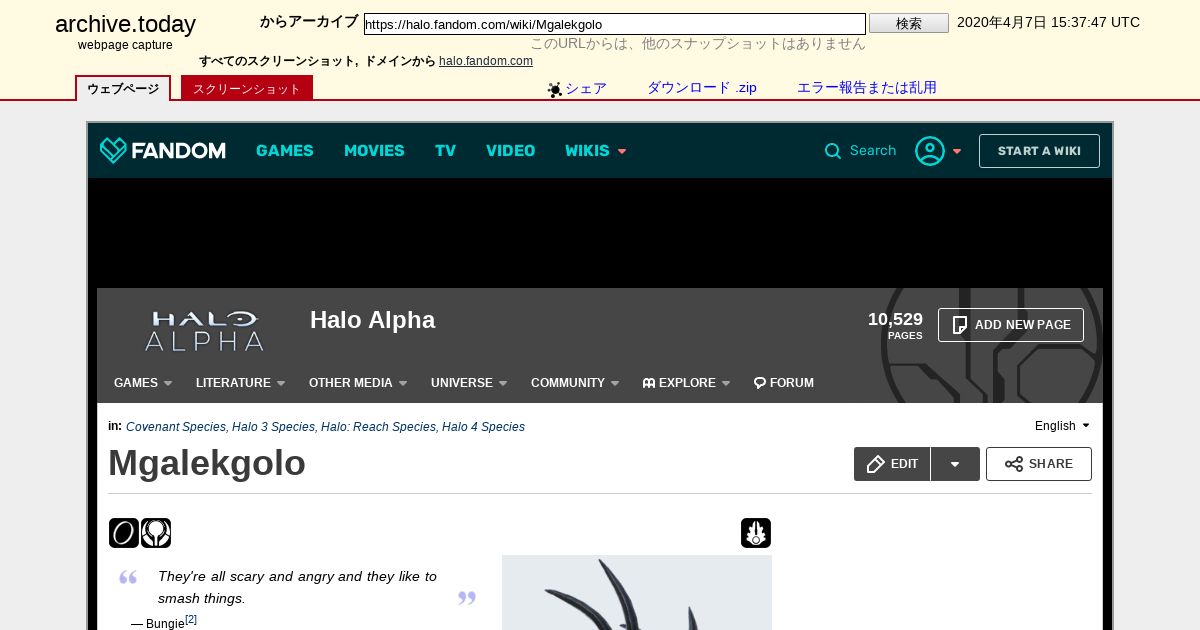Open the Halo 3 Species category link

pos(273,427)
